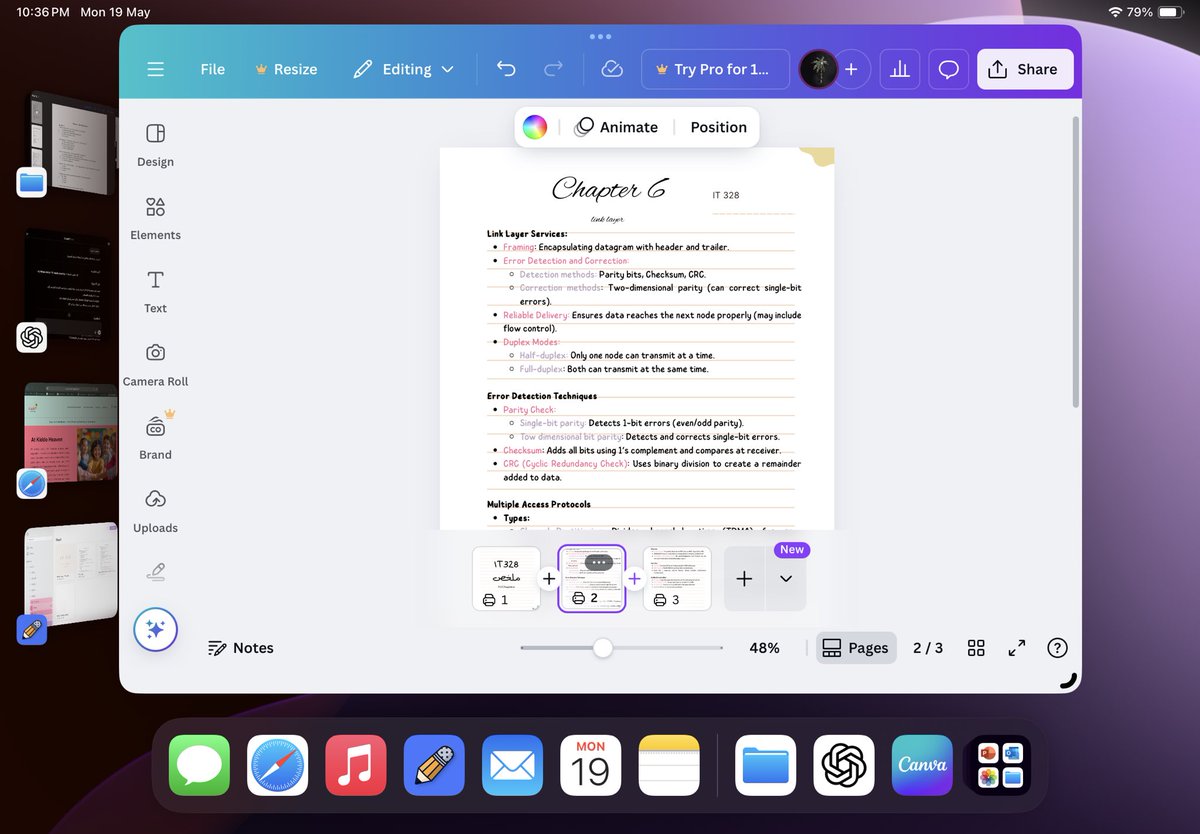The height and width of the screenshot is (834, 1200).
Task: Open the Draw tool in sidebar
Action: tap(155, 572)
